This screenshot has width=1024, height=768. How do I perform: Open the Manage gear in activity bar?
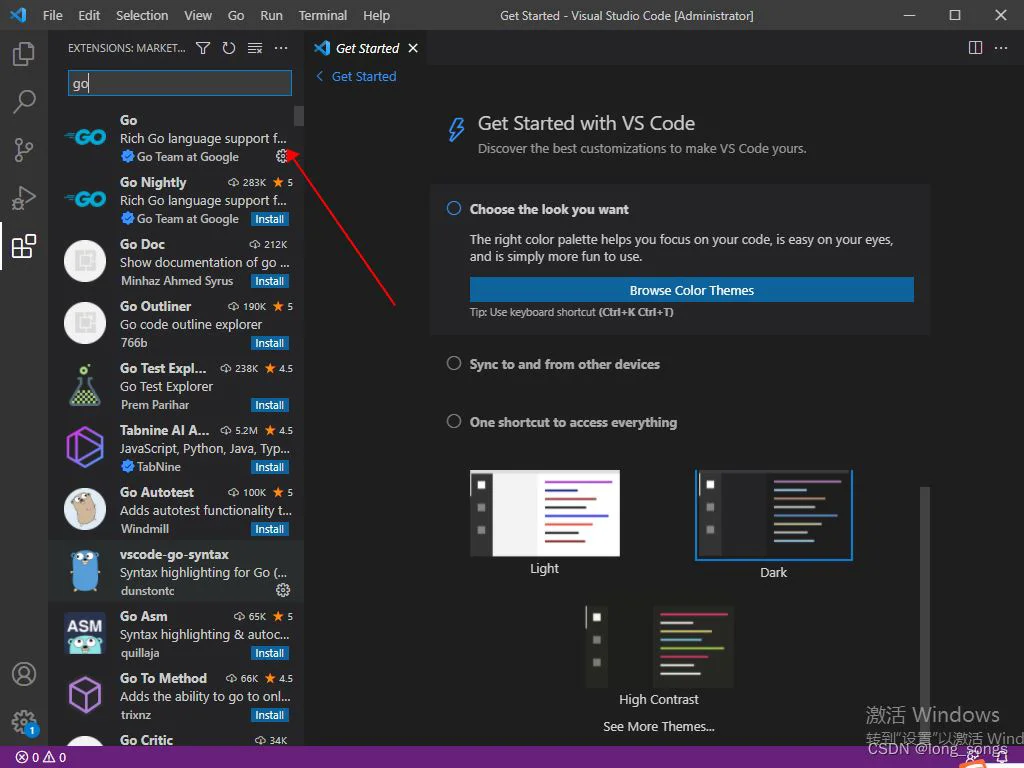(x=24, y=722)
